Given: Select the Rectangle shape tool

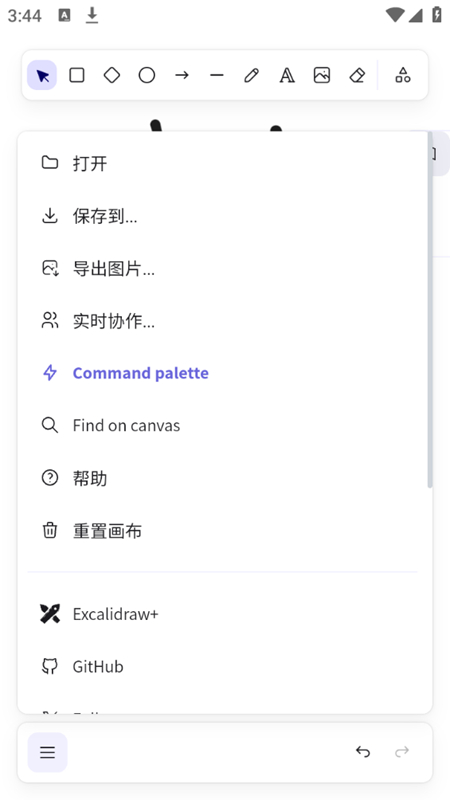Looking at the screenshot, I should point(77,76).
